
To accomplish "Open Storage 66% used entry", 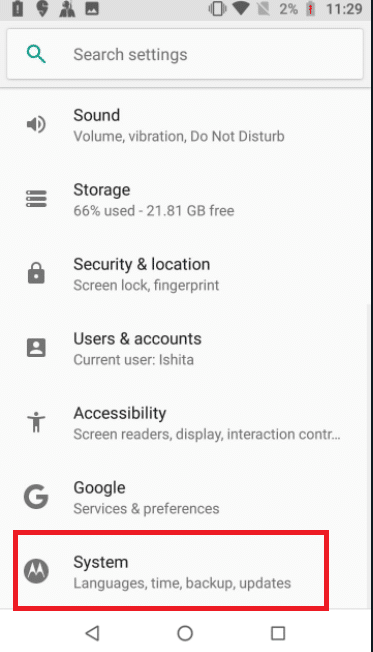I will (185, 199).
